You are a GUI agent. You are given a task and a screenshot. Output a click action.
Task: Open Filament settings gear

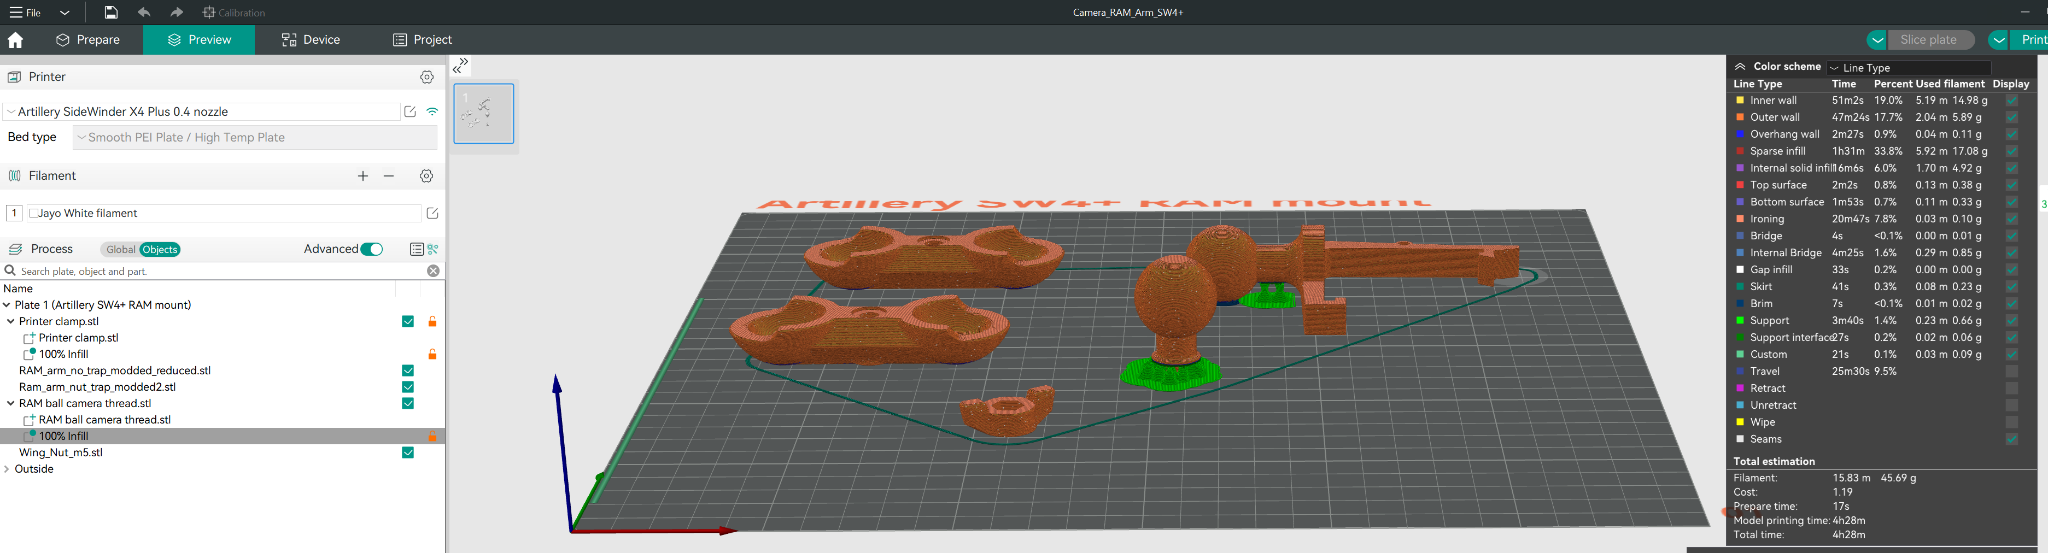click(427, 176)
